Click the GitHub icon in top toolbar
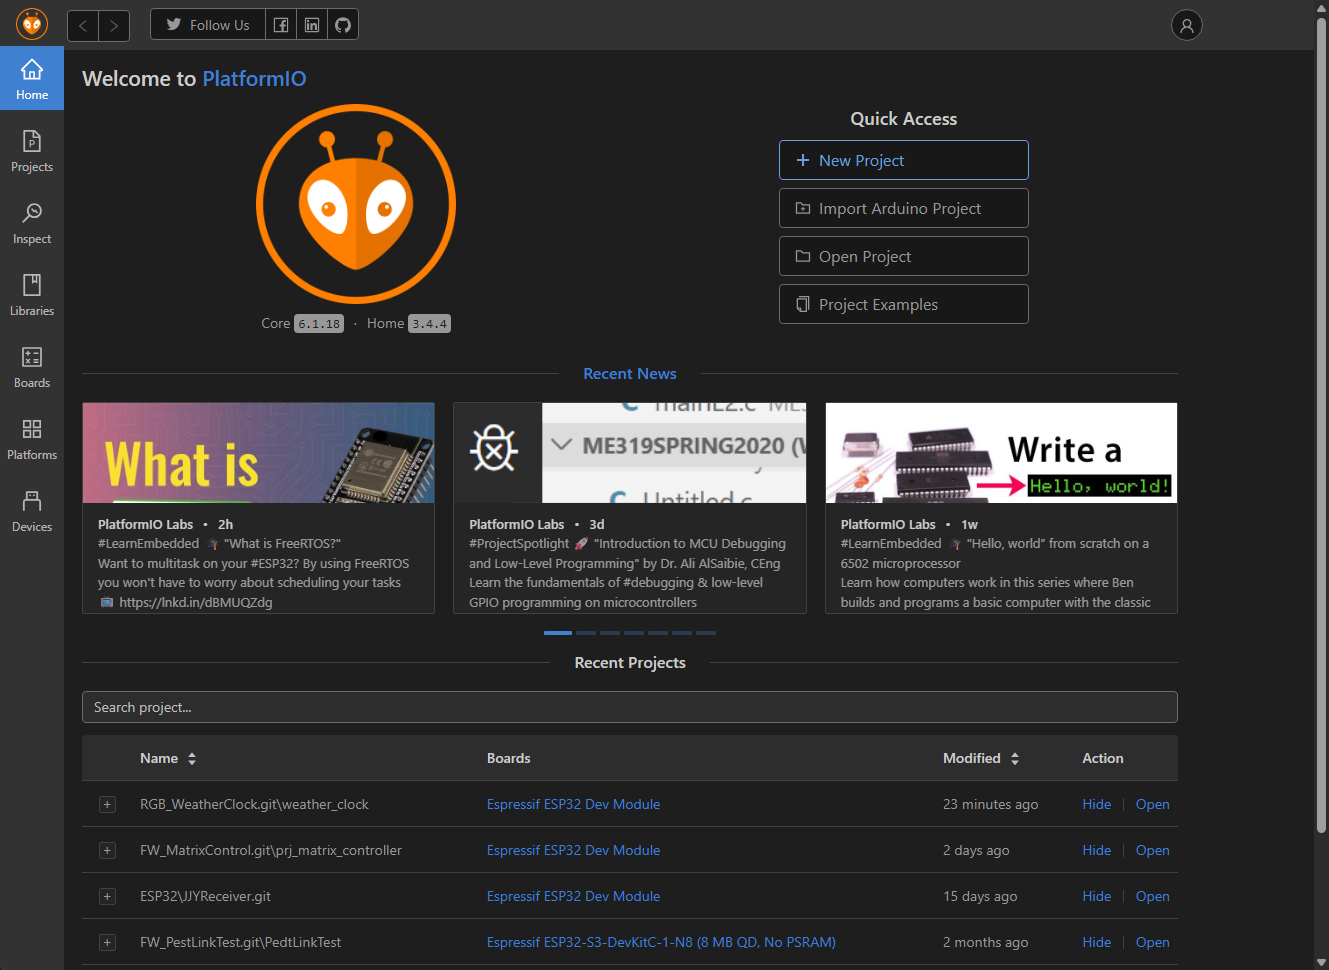Screen dimensions: 1329x970 pos(343,25)
